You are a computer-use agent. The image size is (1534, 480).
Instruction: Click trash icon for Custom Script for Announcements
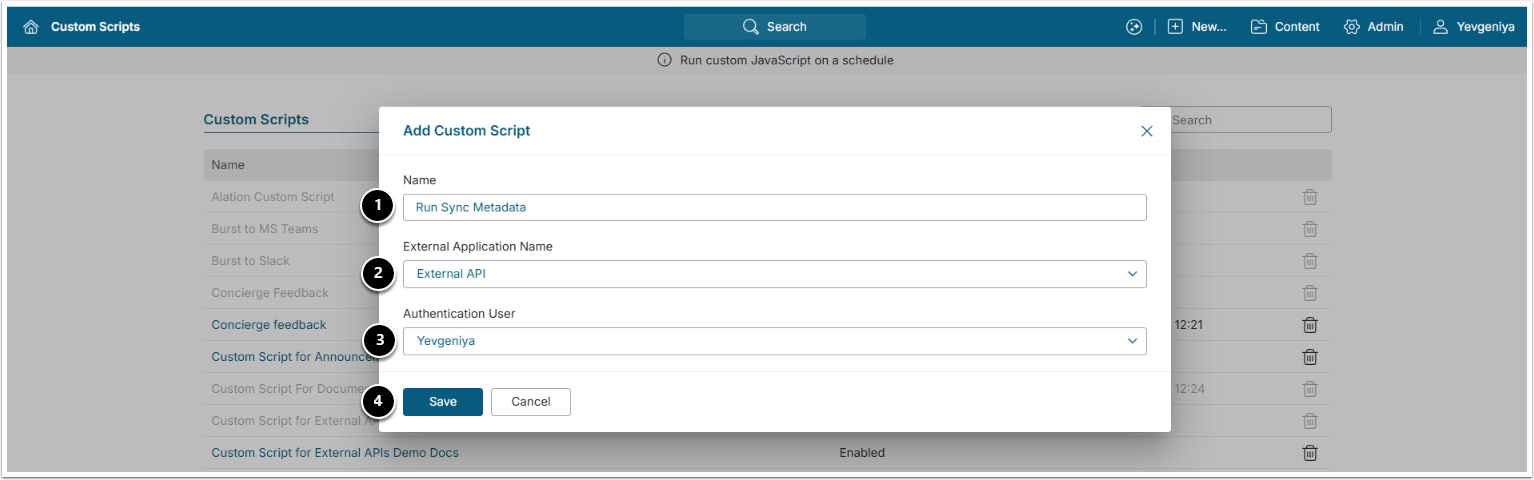(x=1310, y=357)
